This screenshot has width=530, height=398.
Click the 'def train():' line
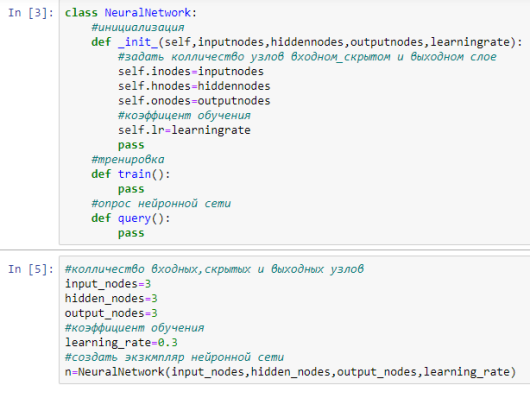[x=131, y=174]
